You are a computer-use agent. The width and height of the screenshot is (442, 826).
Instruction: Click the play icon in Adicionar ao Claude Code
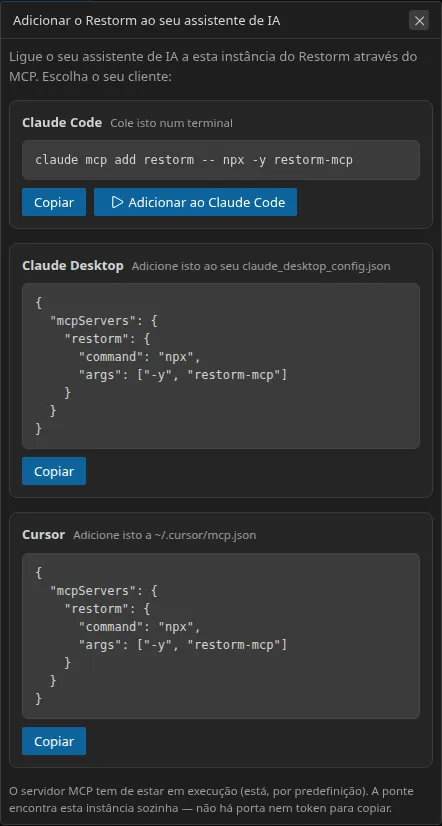117,202
